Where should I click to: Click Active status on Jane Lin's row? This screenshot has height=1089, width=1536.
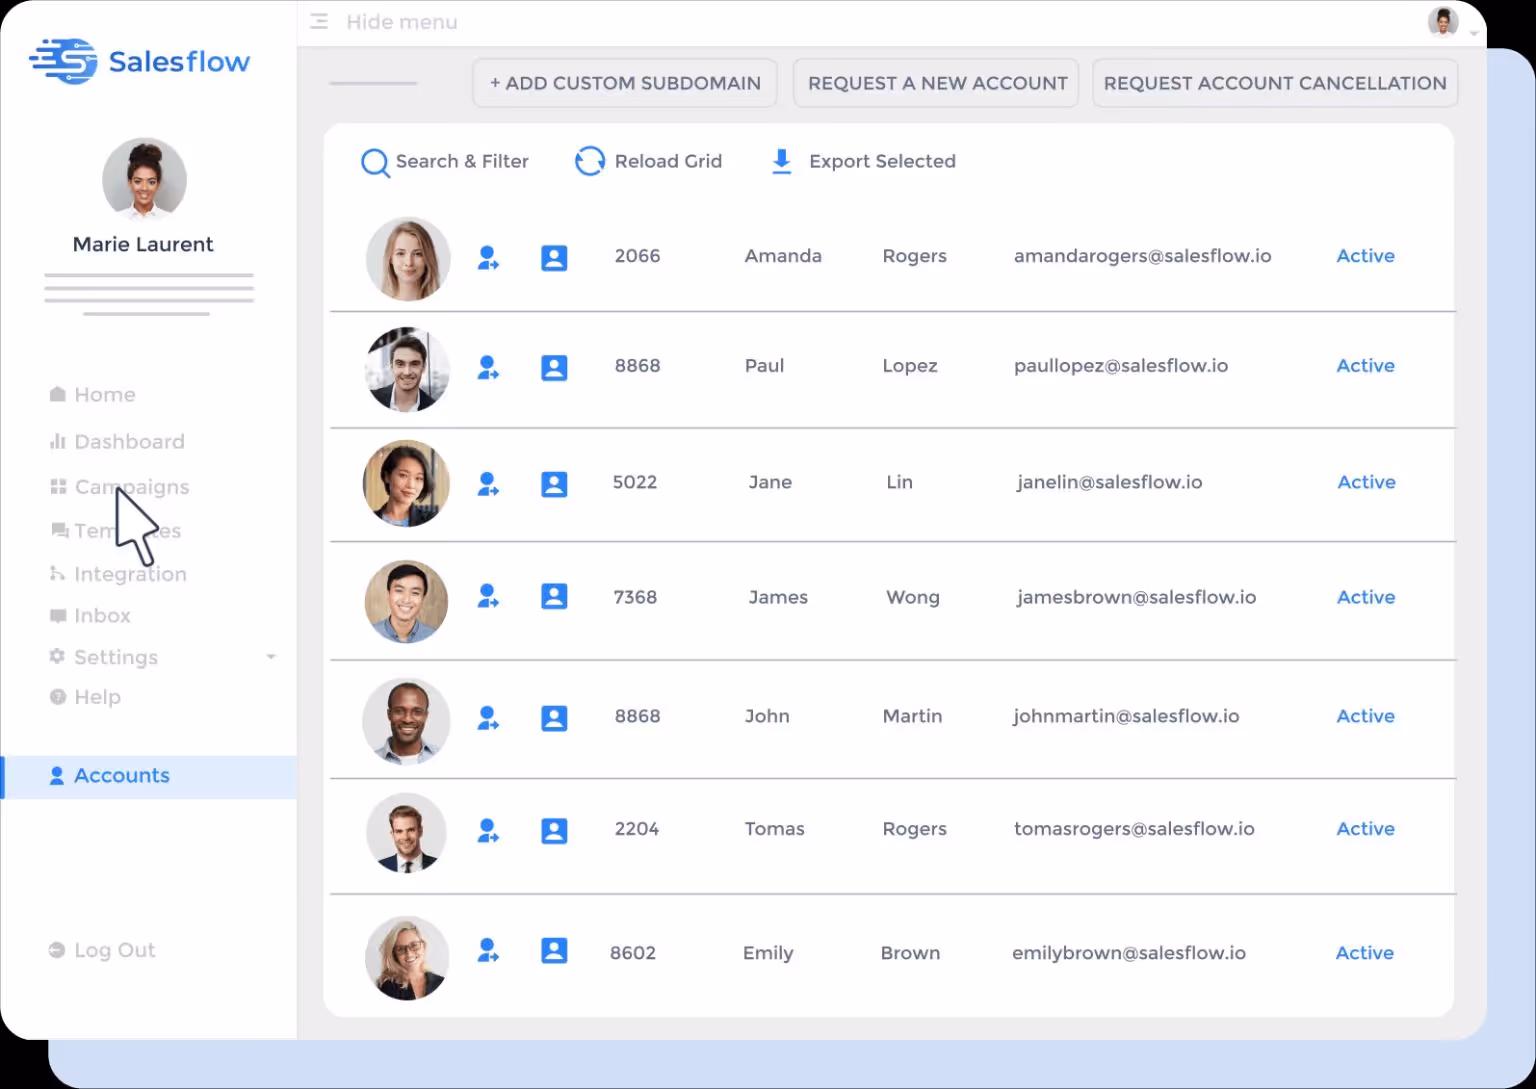click(1366, 482)
